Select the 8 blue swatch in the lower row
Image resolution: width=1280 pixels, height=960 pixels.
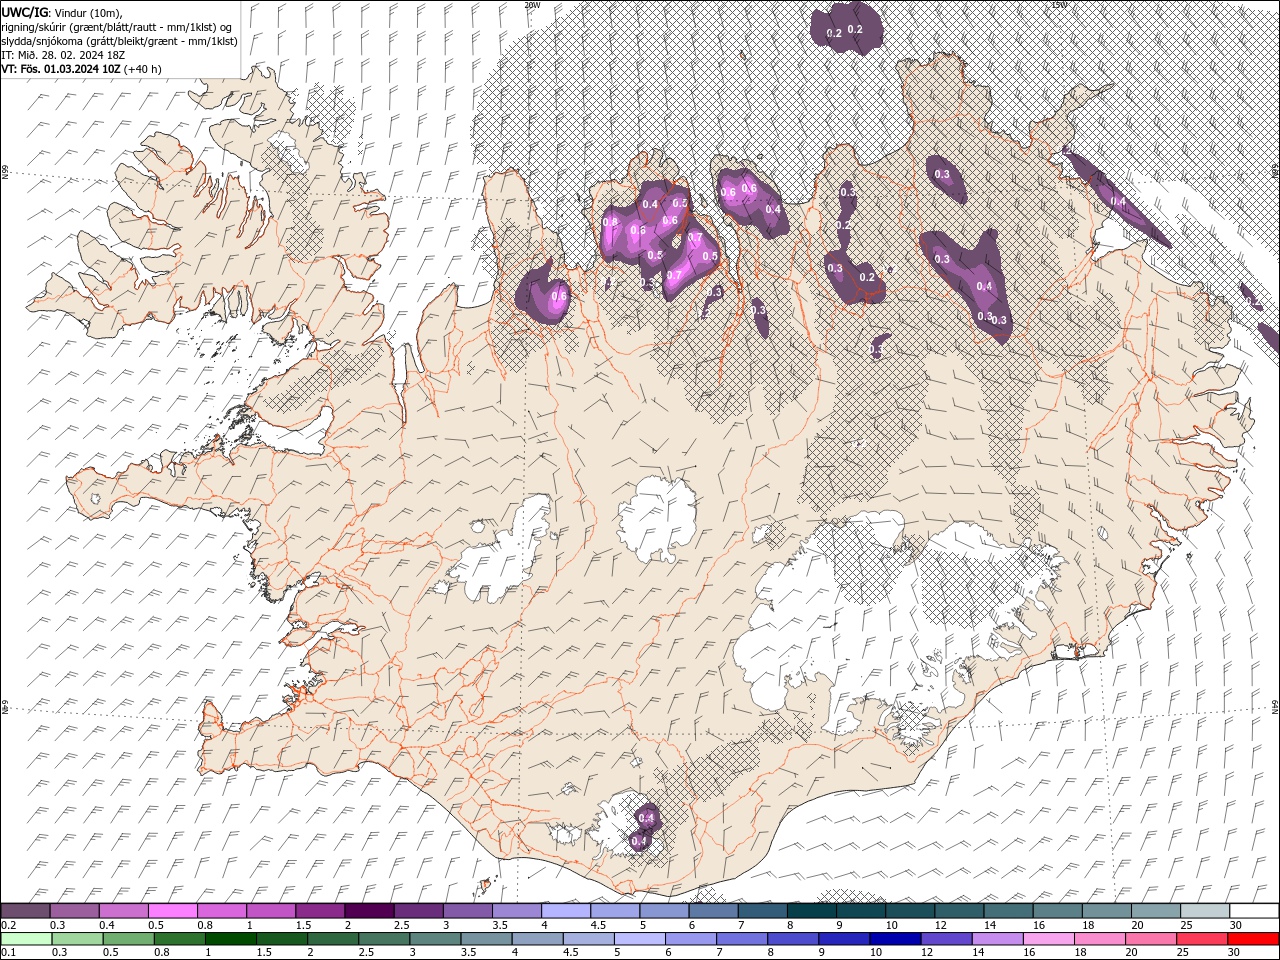click(x=793, y=939)
